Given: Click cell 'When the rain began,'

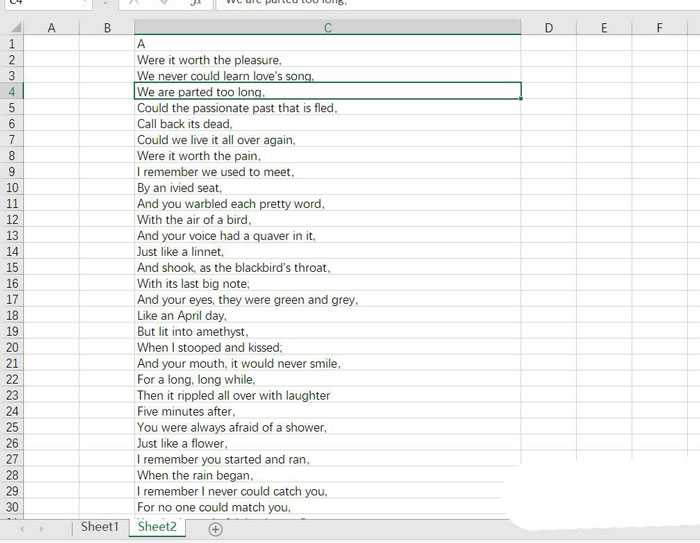Looking at the screenshot, I should [x=328, y=475].
